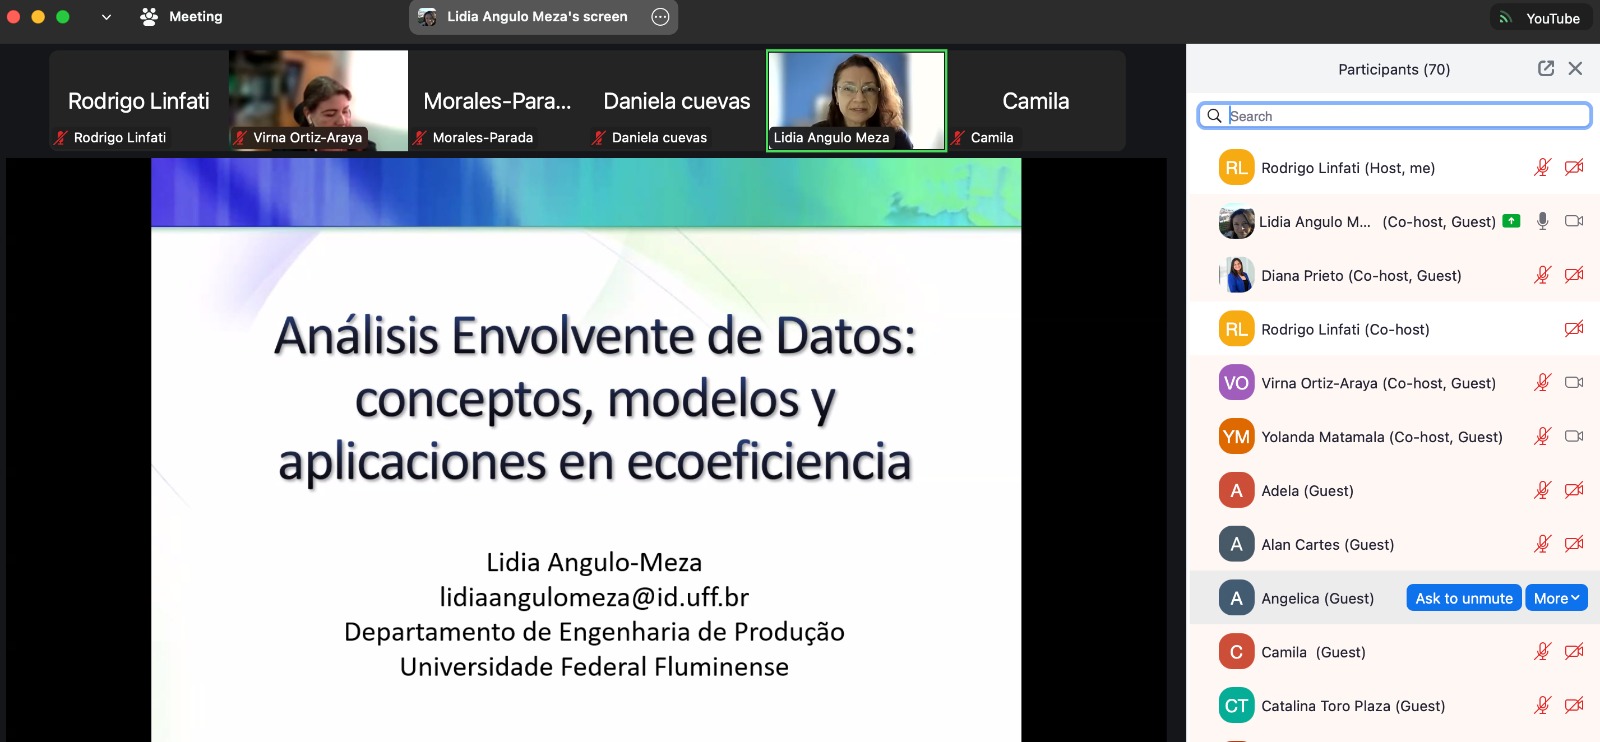Viewport: 1600px width, 742px height.
Task: Click Camila's muted microphone icon in list
Action: [1543, 652]
